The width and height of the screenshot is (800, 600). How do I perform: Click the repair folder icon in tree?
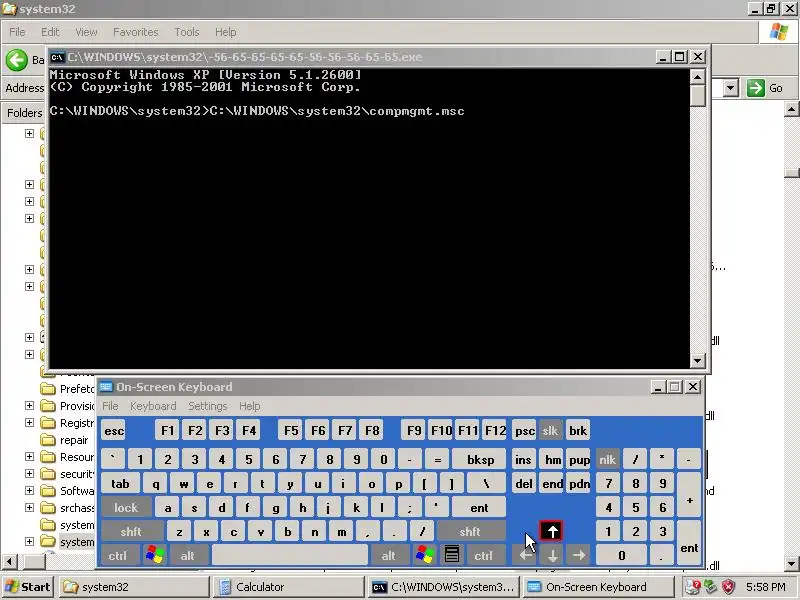[x=47, y=440]
